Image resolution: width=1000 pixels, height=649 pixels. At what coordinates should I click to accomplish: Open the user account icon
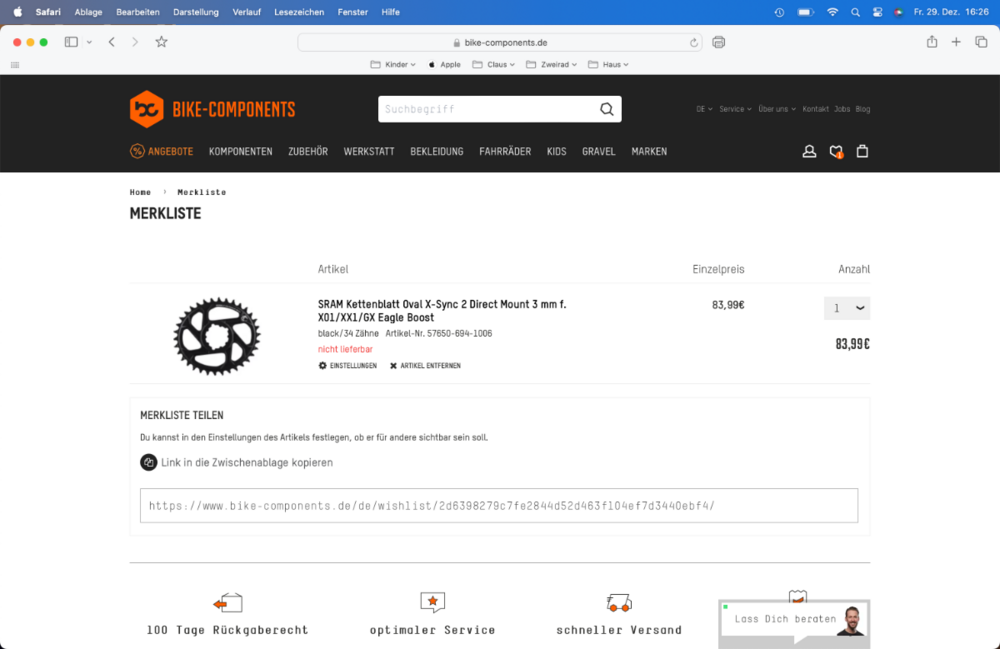pyautogui.click(x=809, y=152)
